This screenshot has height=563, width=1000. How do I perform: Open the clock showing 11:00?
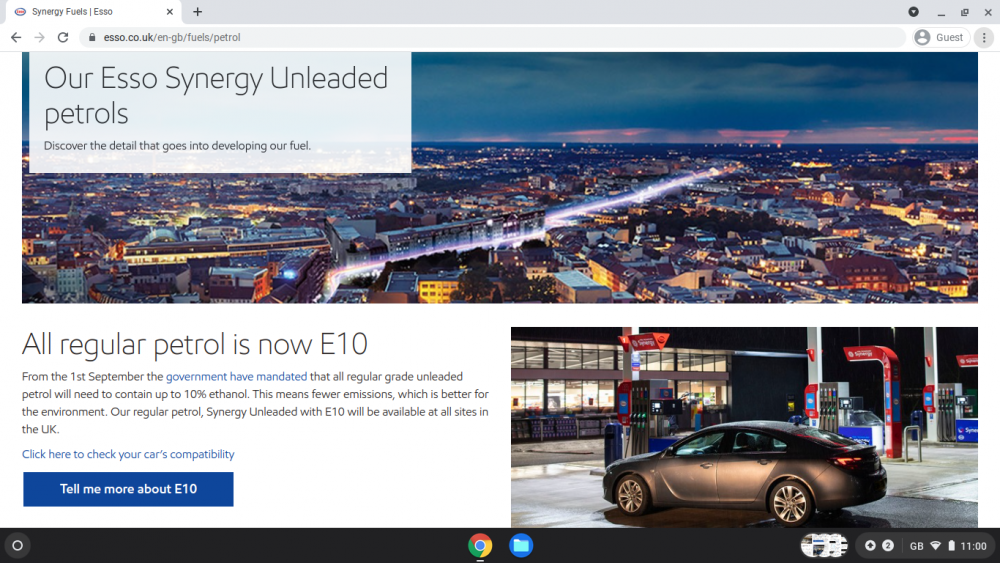click(973, 546)
